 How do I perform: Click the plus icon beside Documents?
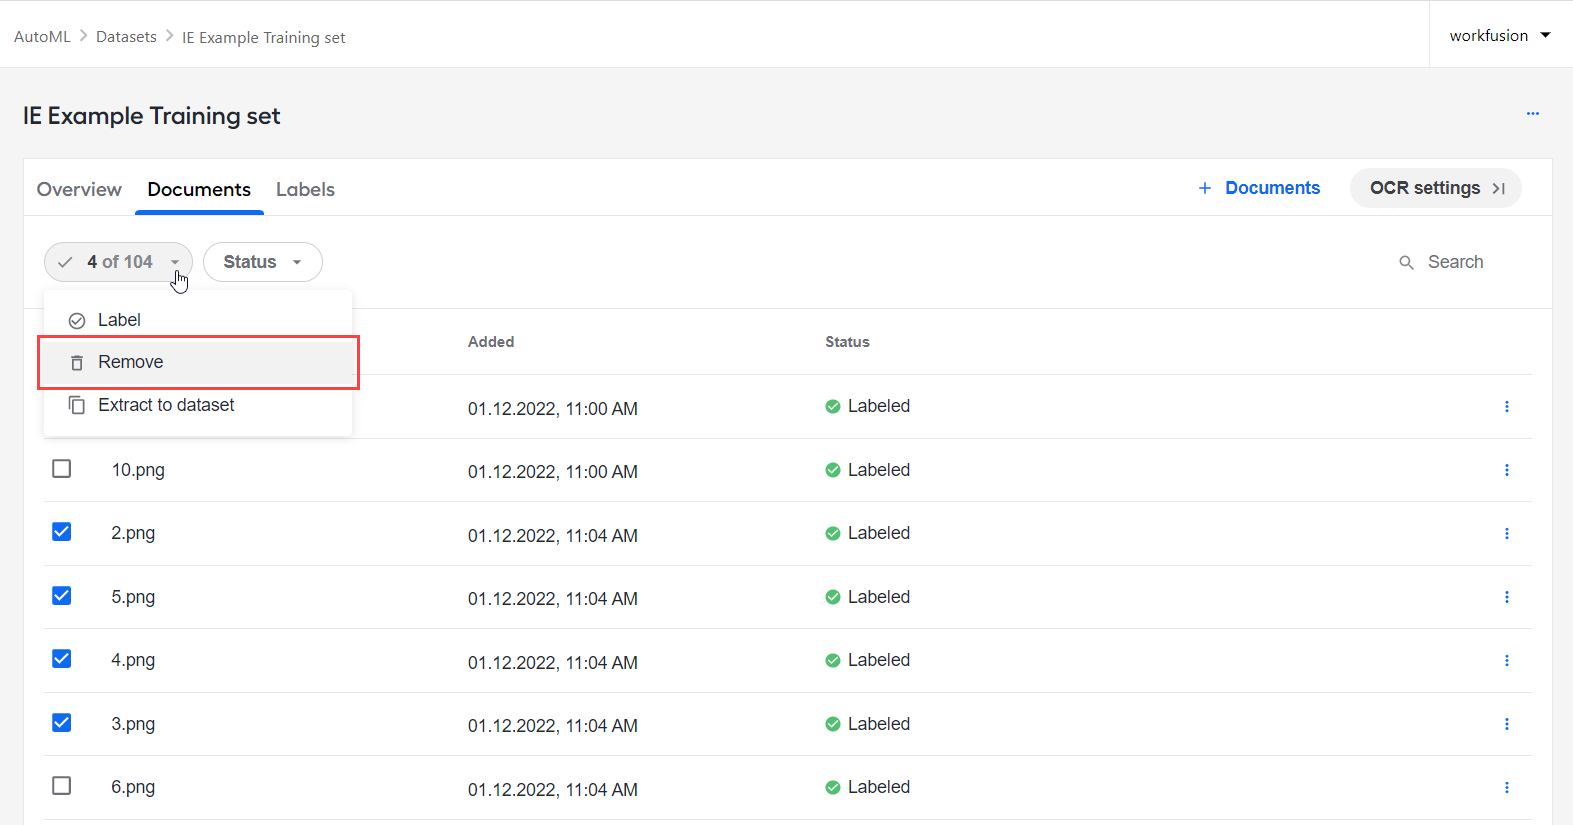coord(1205,188)
